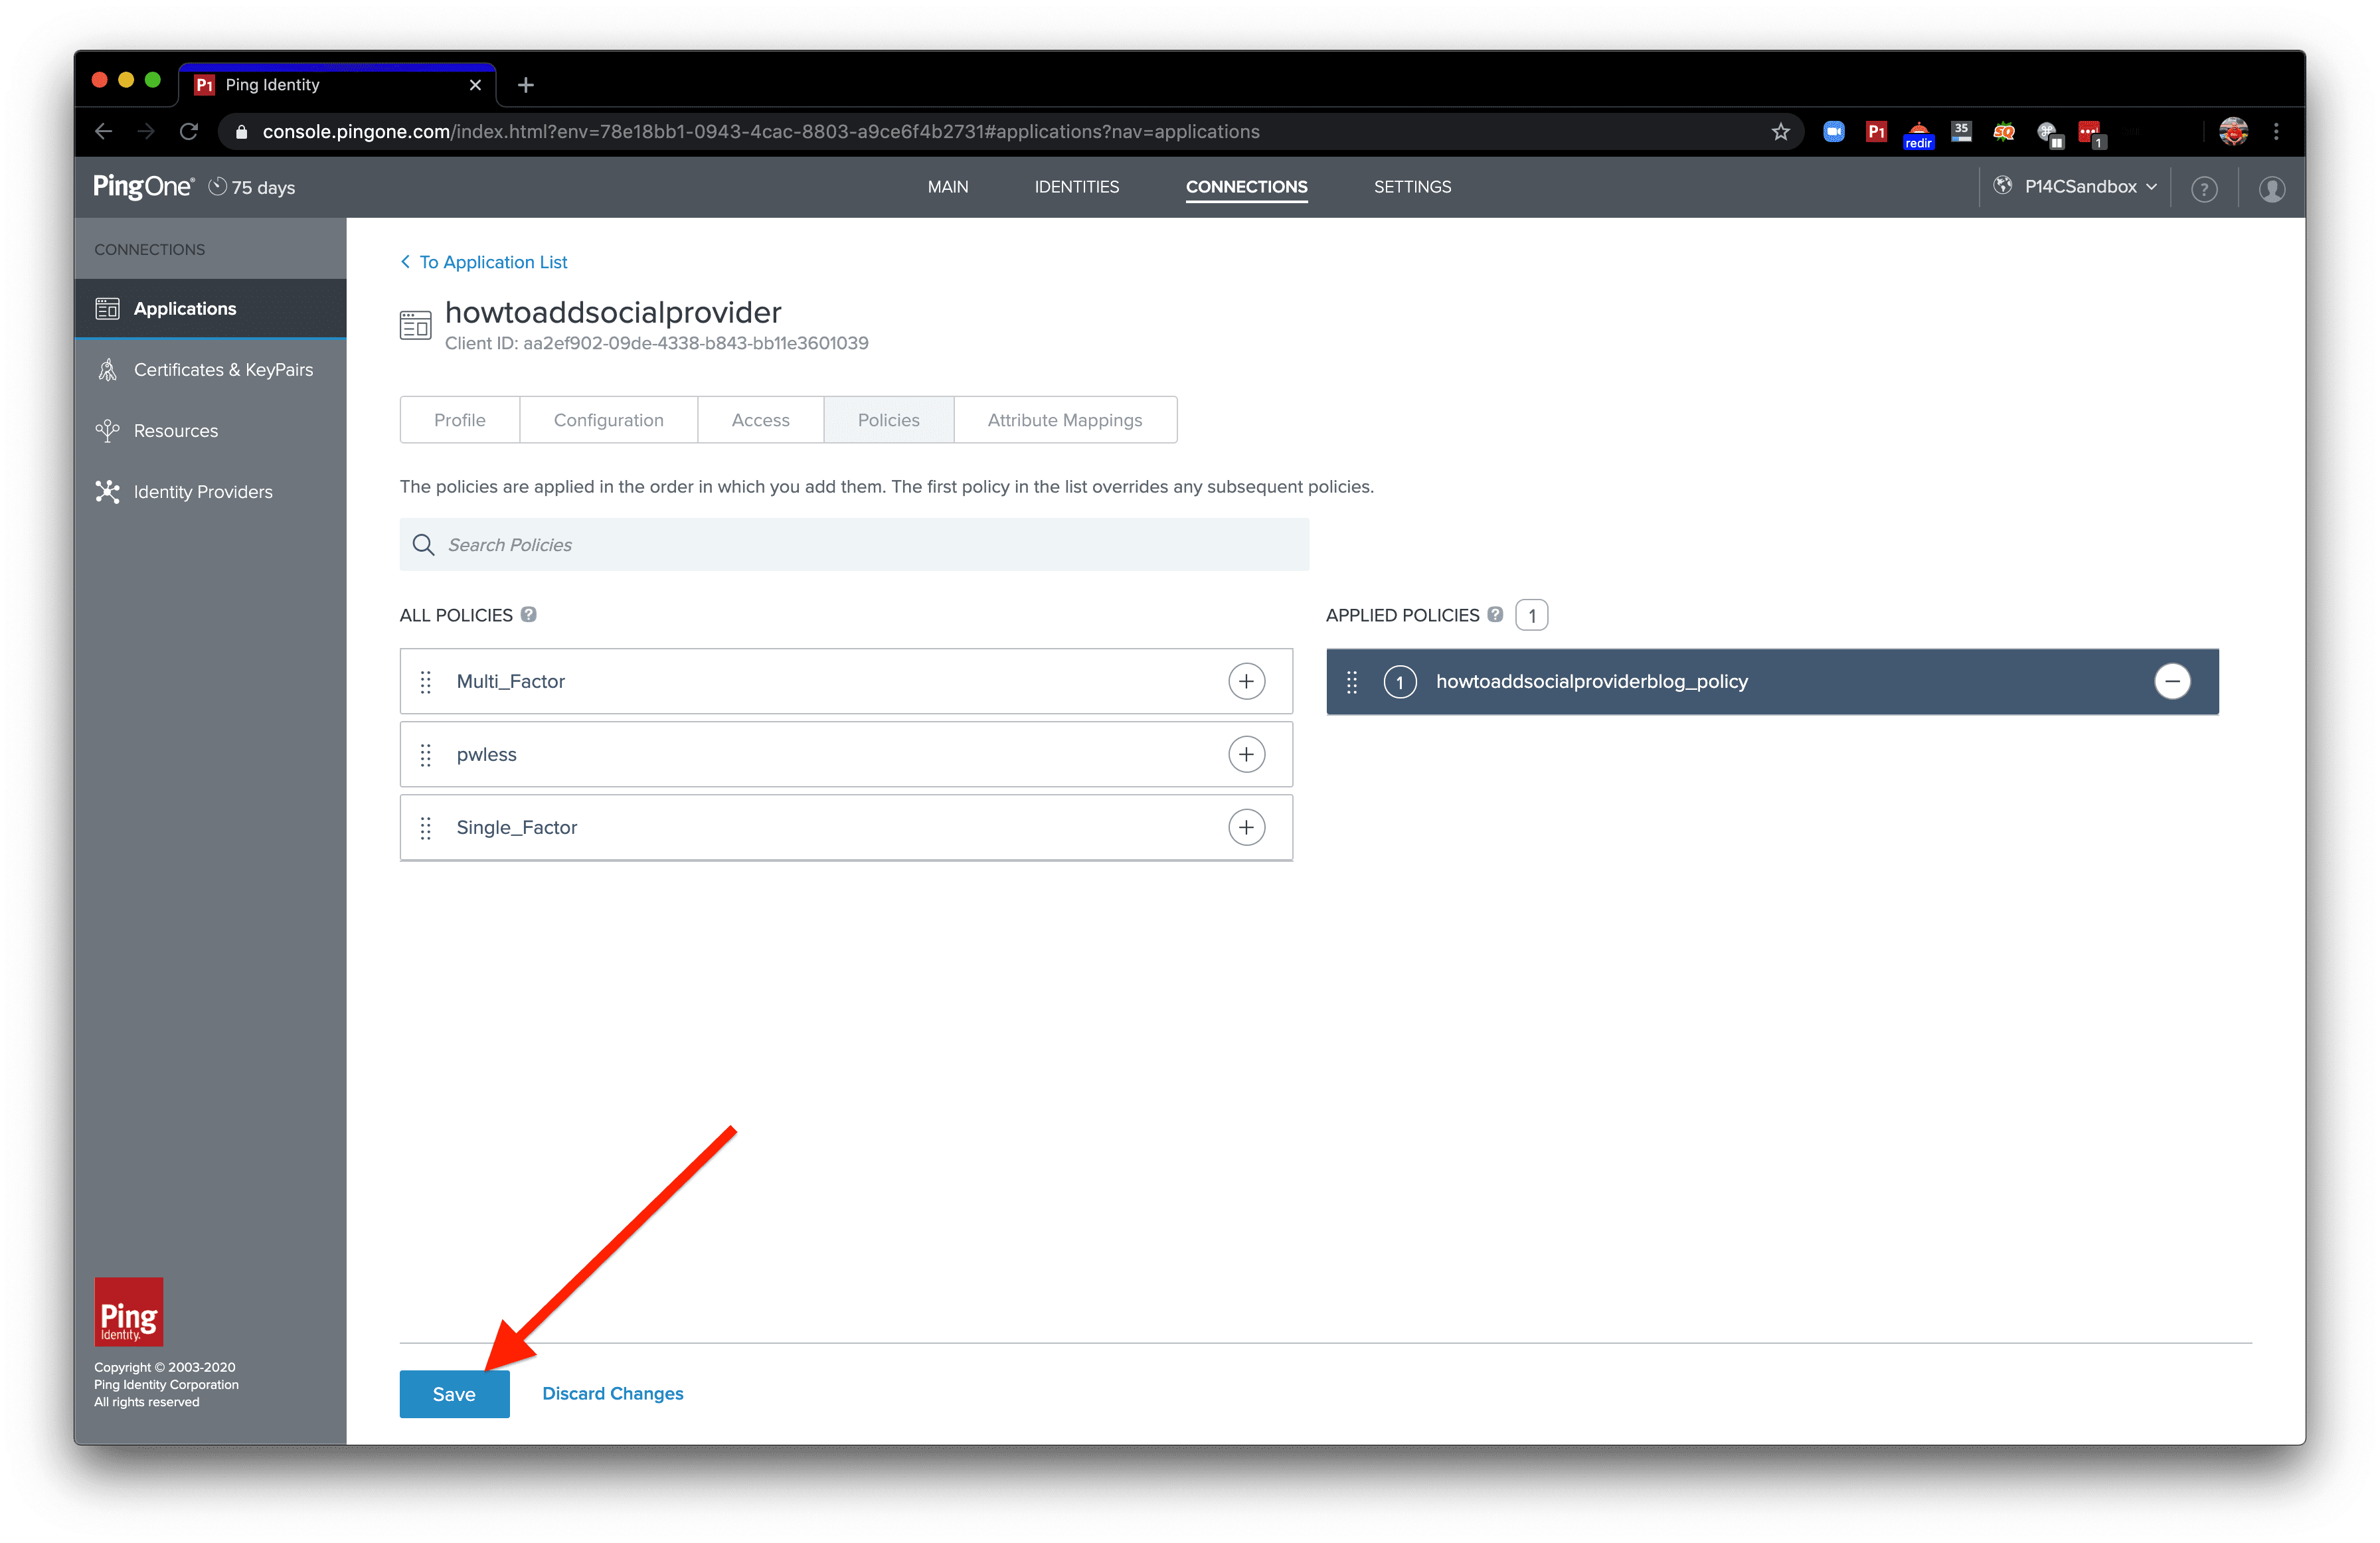The width and height of the screenshot is (2380, 1543).
Task: Open the Chrome three-dot menu
Action: coord(2276,131)
